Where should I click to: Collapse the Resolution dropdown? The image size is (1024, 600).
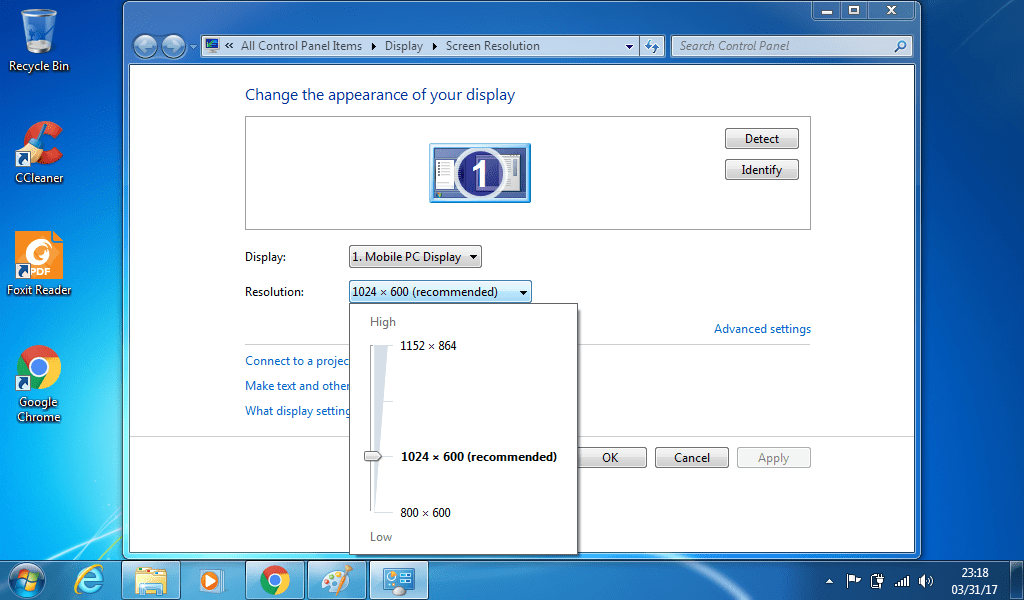(x=440, y=292)
